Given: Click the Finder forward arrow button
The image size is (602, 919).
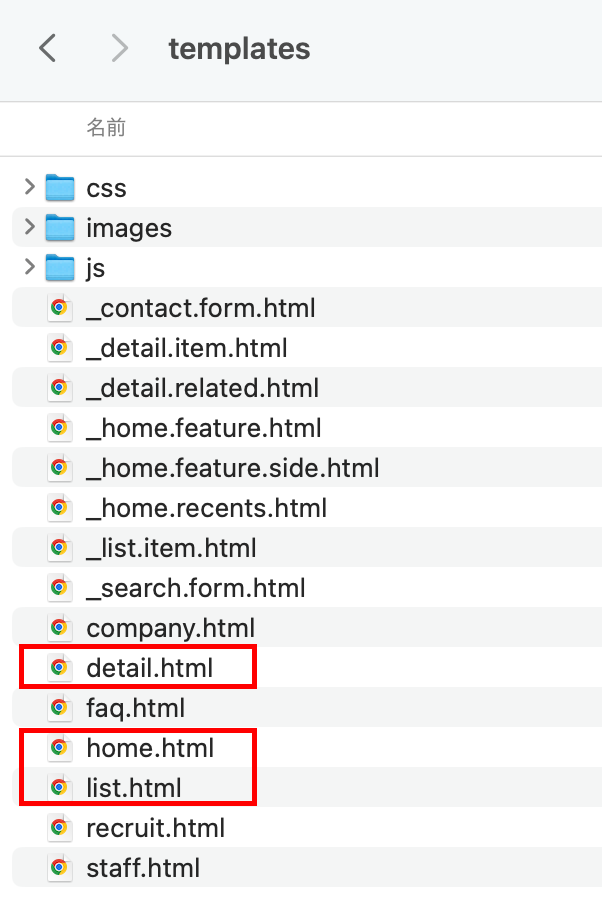Looking at the screenshot, I should (120, 48).
